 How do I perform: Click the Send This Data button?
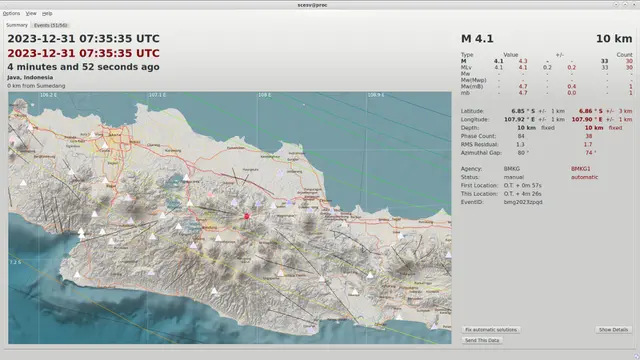click(482, 340)
